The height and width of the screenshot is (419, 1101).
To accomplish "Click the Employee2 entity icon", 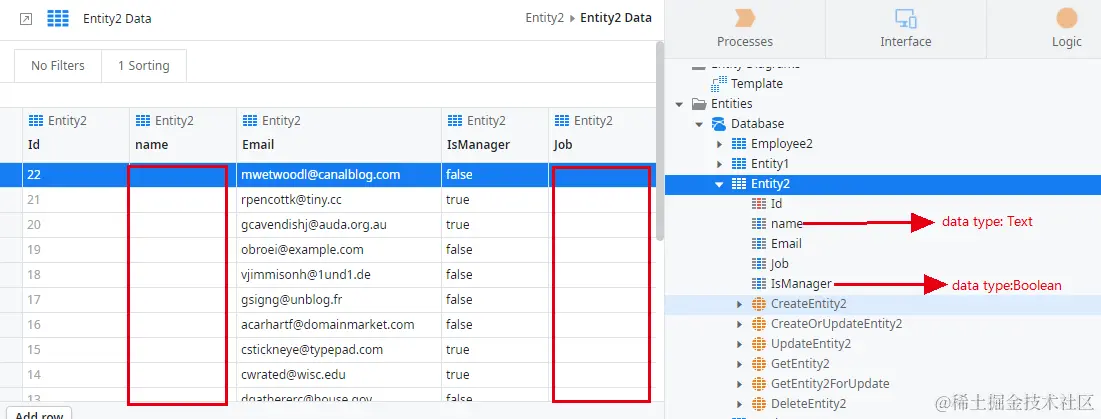I will 739,144.
